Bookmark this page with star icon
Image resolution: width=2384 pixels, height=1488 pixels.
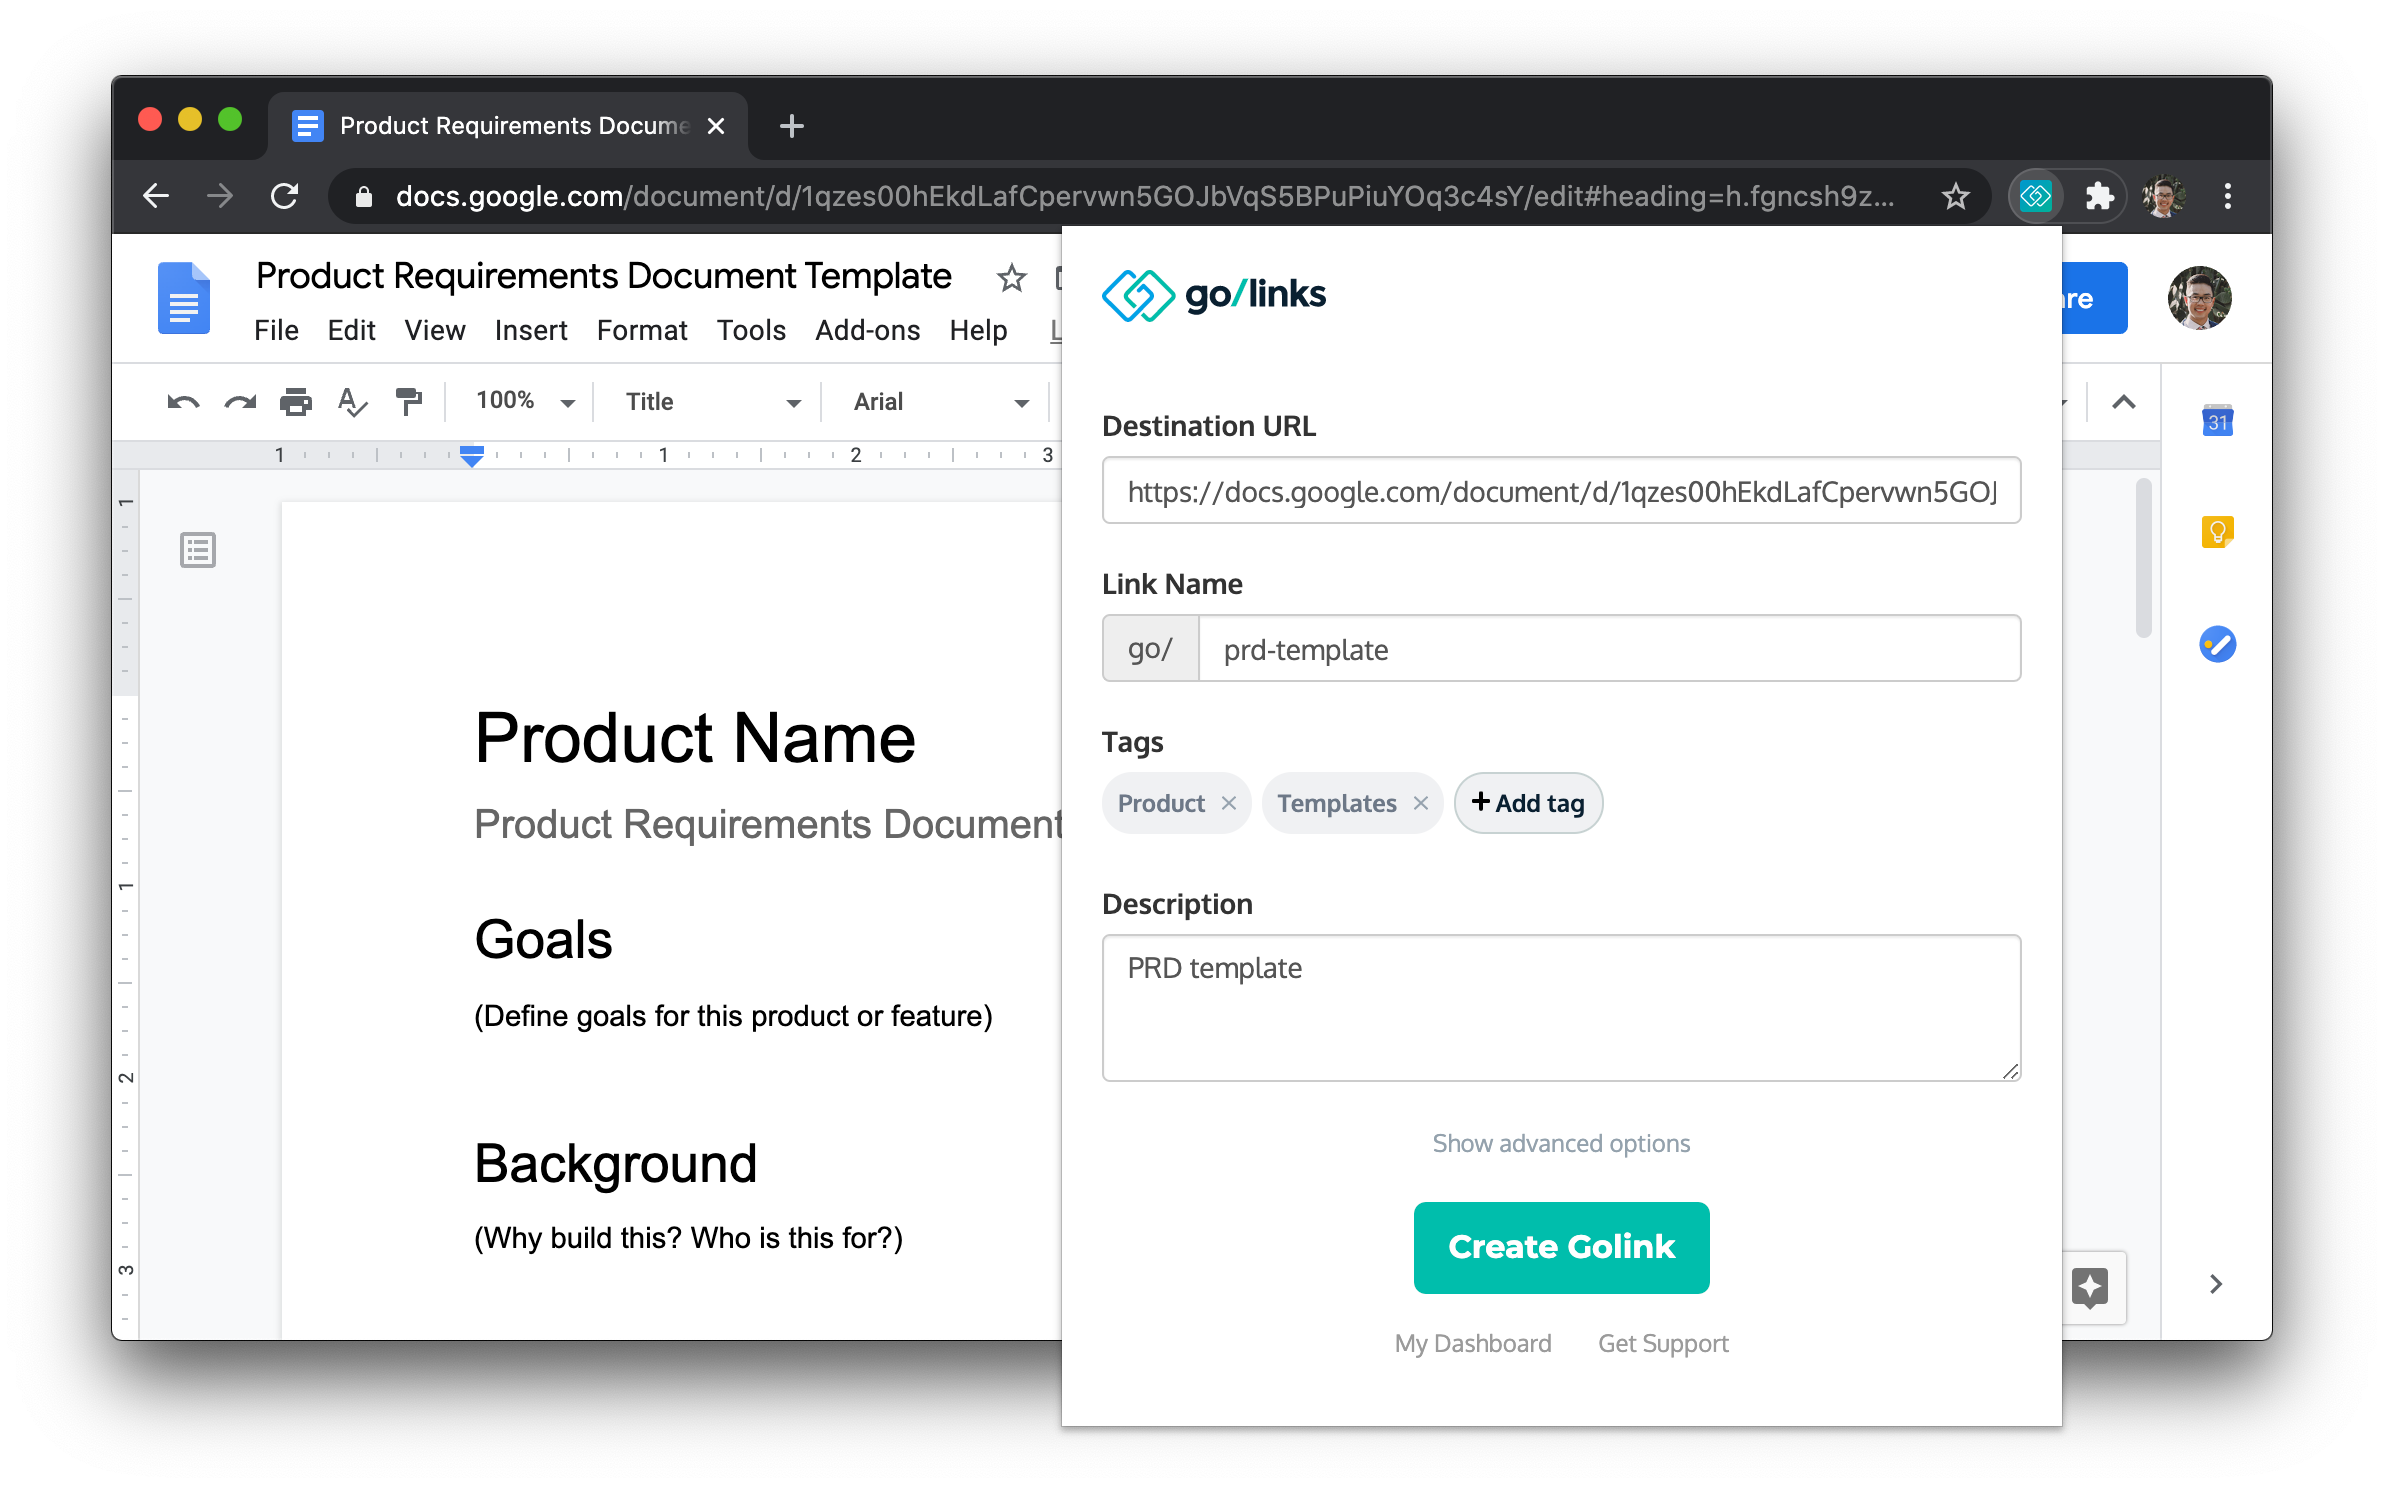point(1955,196)
